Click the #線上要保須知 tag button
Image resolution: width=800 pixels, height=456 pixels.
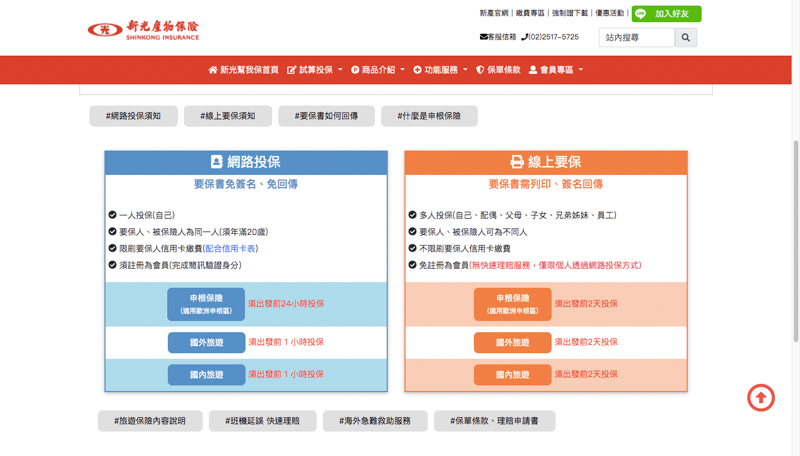click(228, 116)
